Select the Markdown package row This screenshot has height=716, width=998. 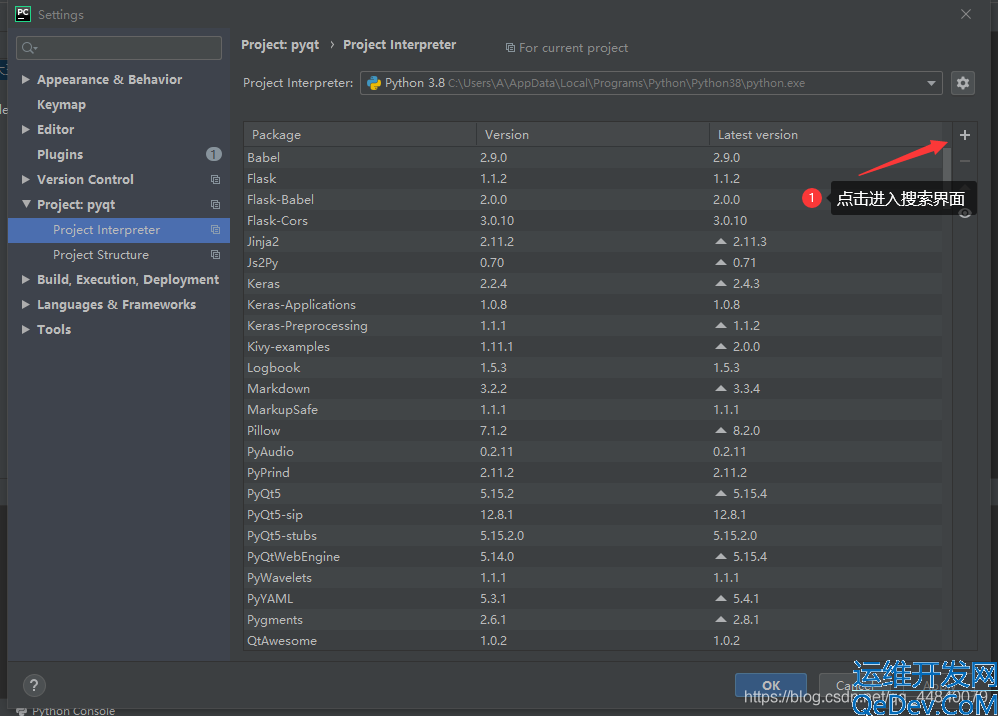[593, 388]
